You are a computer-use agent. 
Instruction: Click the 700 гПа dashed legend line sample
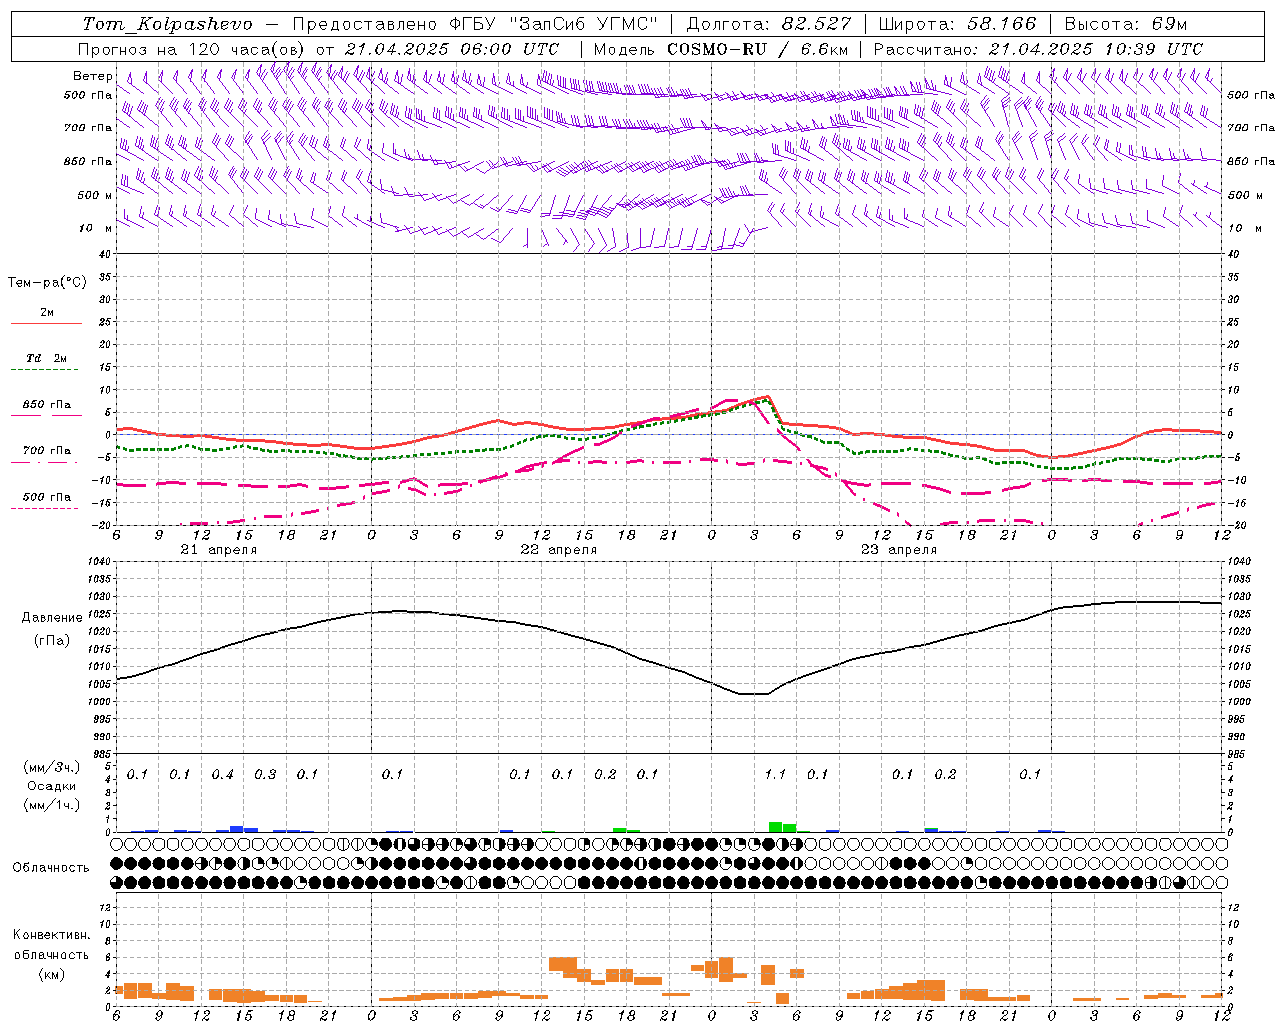[44, 462]
